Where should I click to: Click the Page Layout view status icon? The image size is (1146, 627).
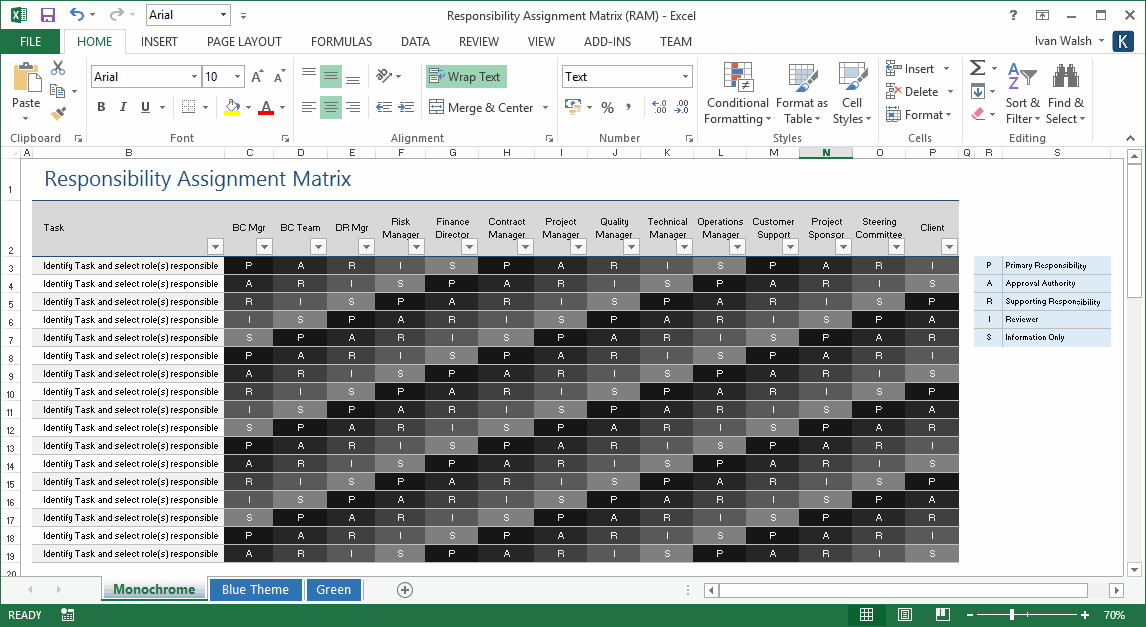(905, 615)
